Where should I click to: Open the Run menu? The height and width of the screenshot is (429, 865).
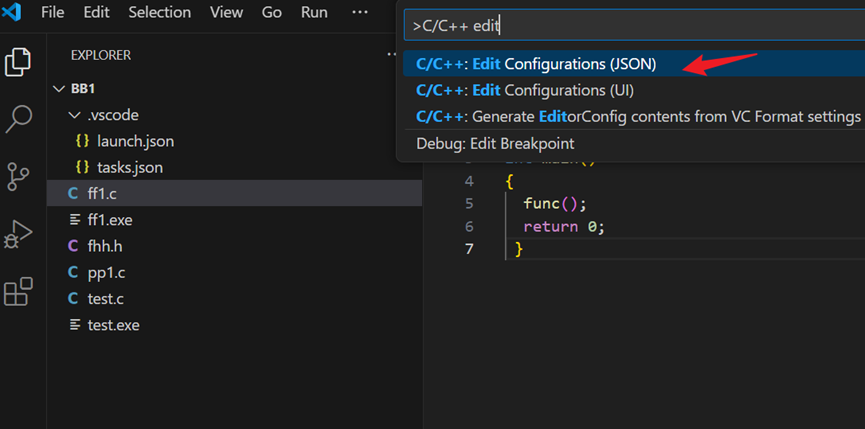(x=314, y=12)
